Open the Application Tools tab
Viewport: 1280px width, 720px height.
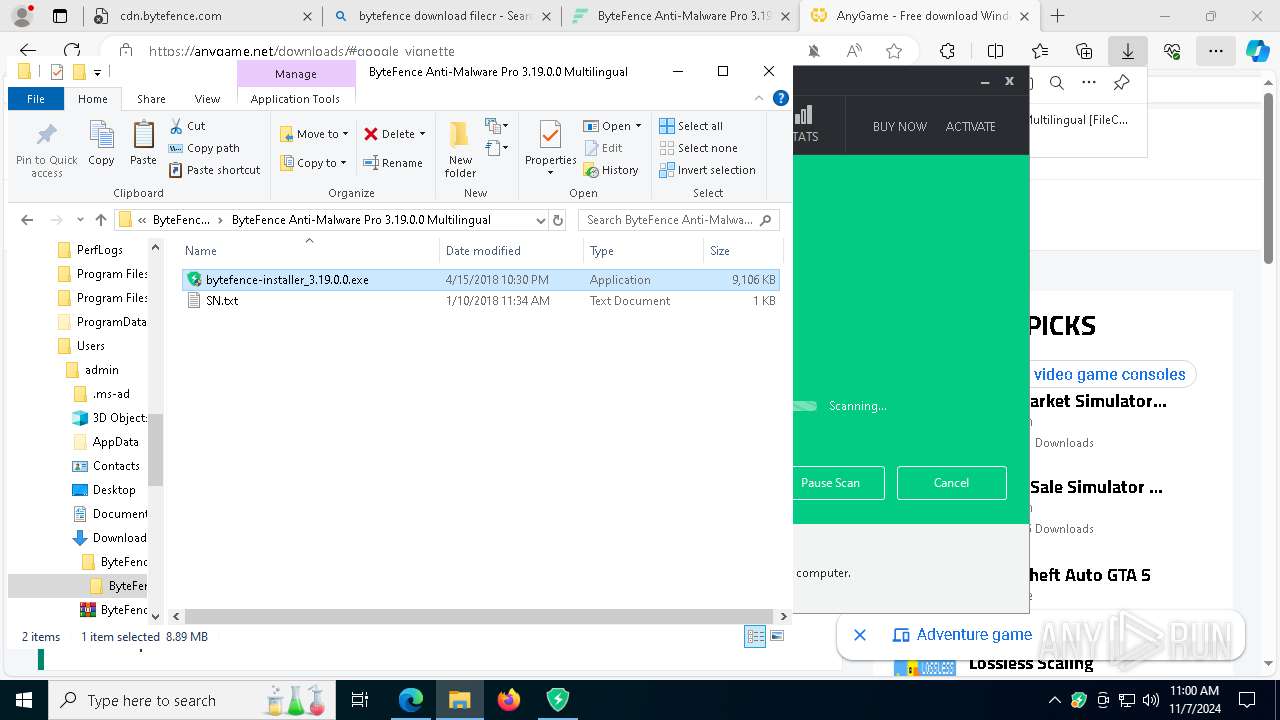295,99
